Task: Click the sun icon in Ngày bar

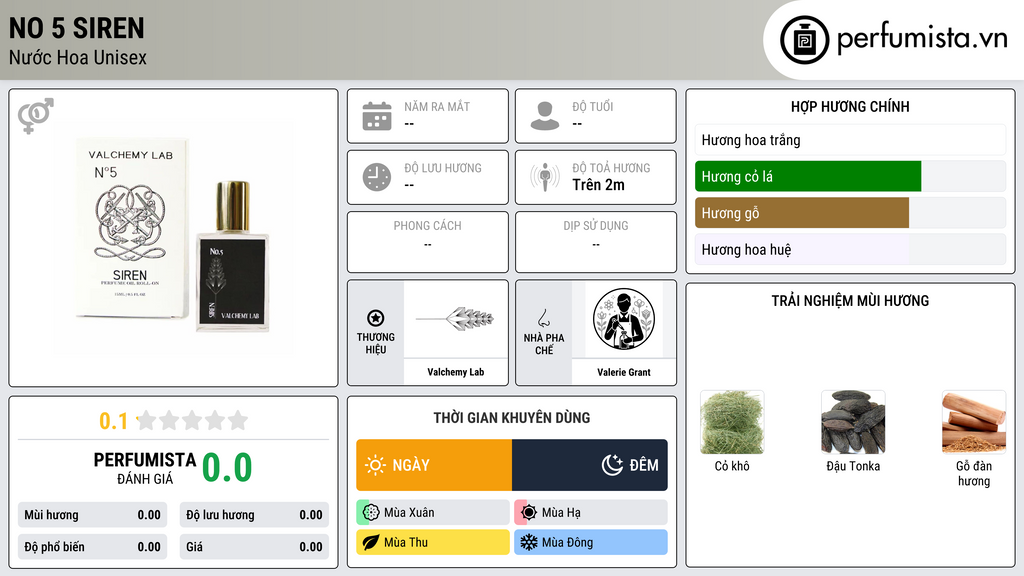Action: [376, 465]
